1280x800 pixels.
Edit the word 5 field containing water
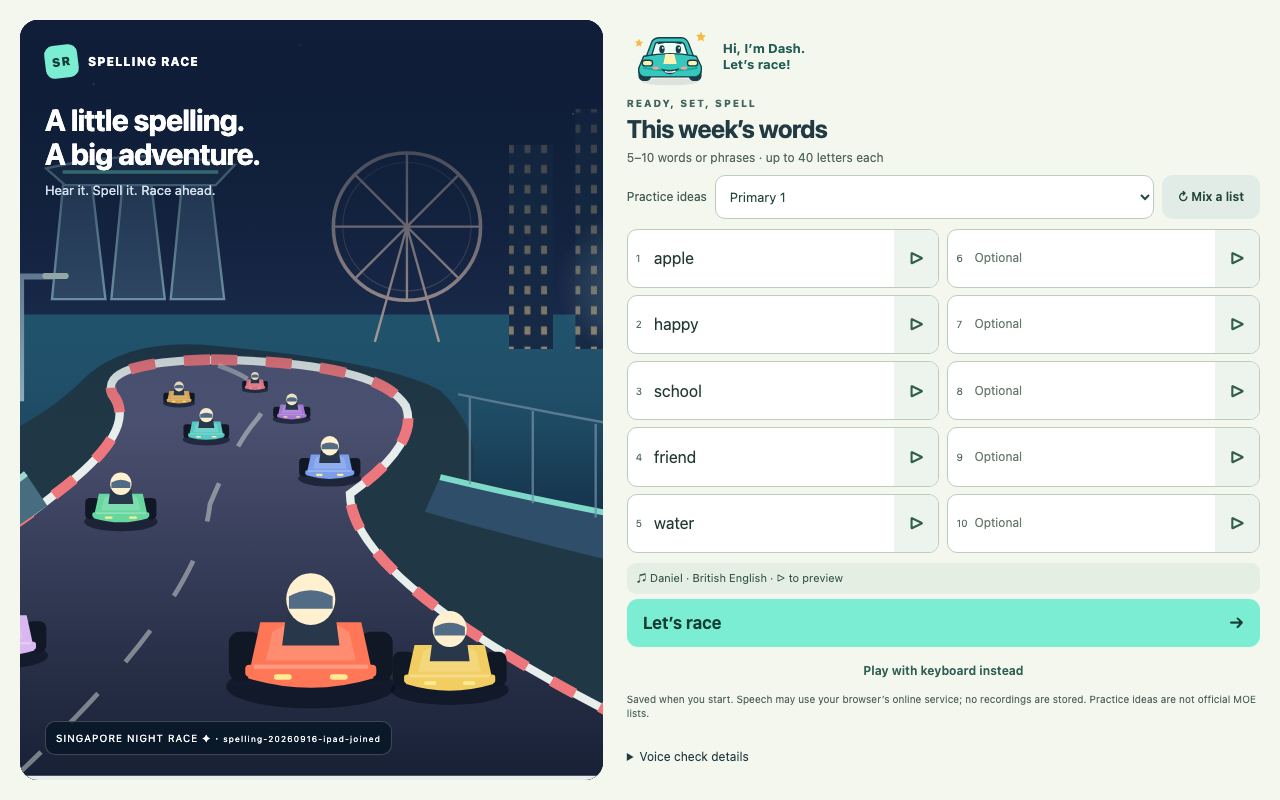click(x=772, y=523)
